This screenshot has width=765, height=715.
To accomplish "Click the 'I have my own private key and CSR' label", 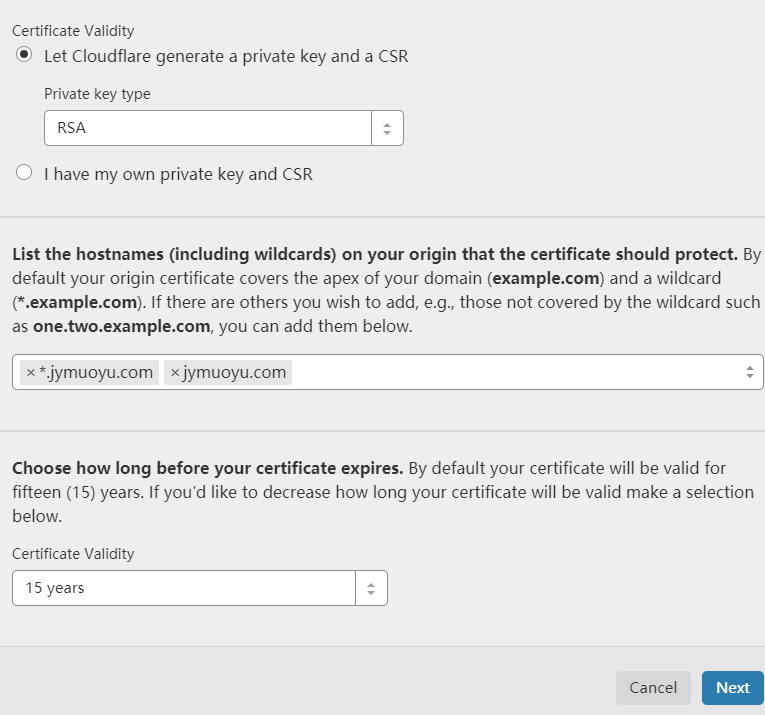I will (x=178, y=174).
